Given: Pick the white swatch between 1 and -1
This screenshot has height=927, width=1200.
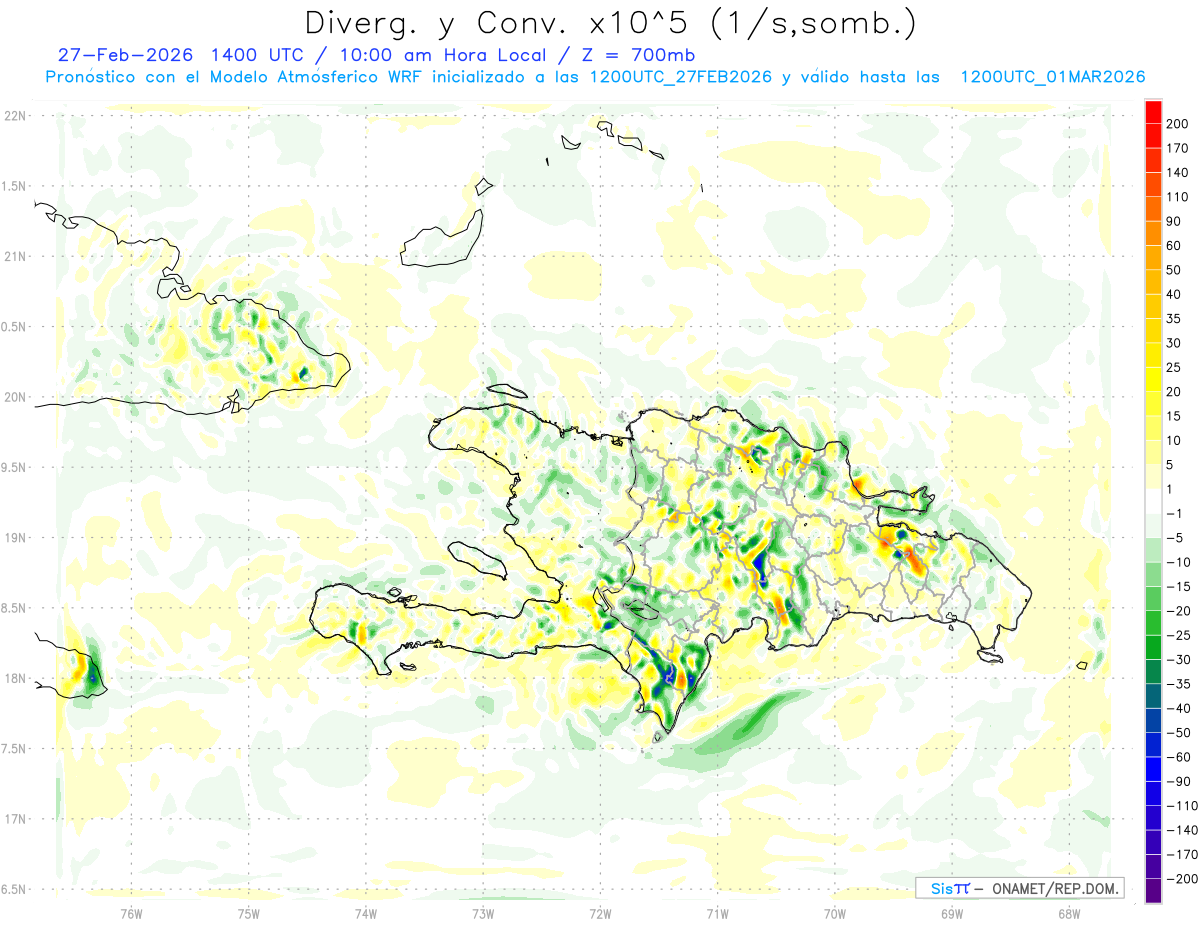Looking at the screenshot, I should pyautogui.click(x=1154, y=501).
